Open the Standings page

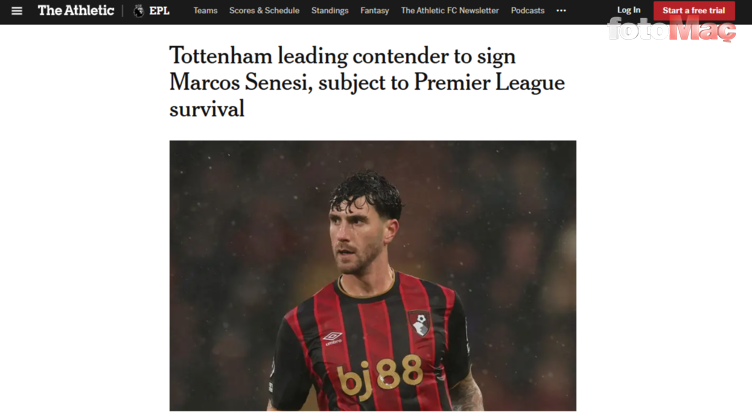(x=330, y=11)
